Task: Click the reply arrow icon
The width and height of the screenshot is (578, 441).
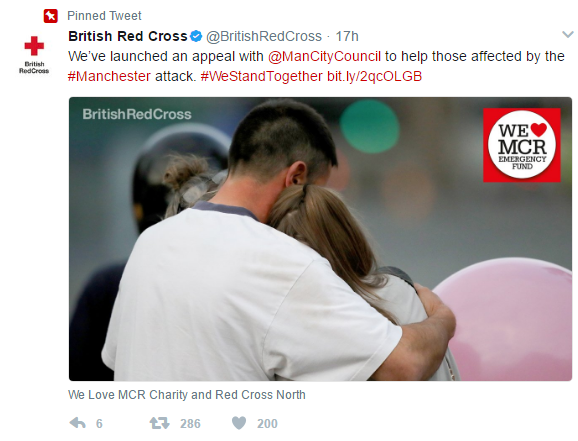Action: [77, 423]
